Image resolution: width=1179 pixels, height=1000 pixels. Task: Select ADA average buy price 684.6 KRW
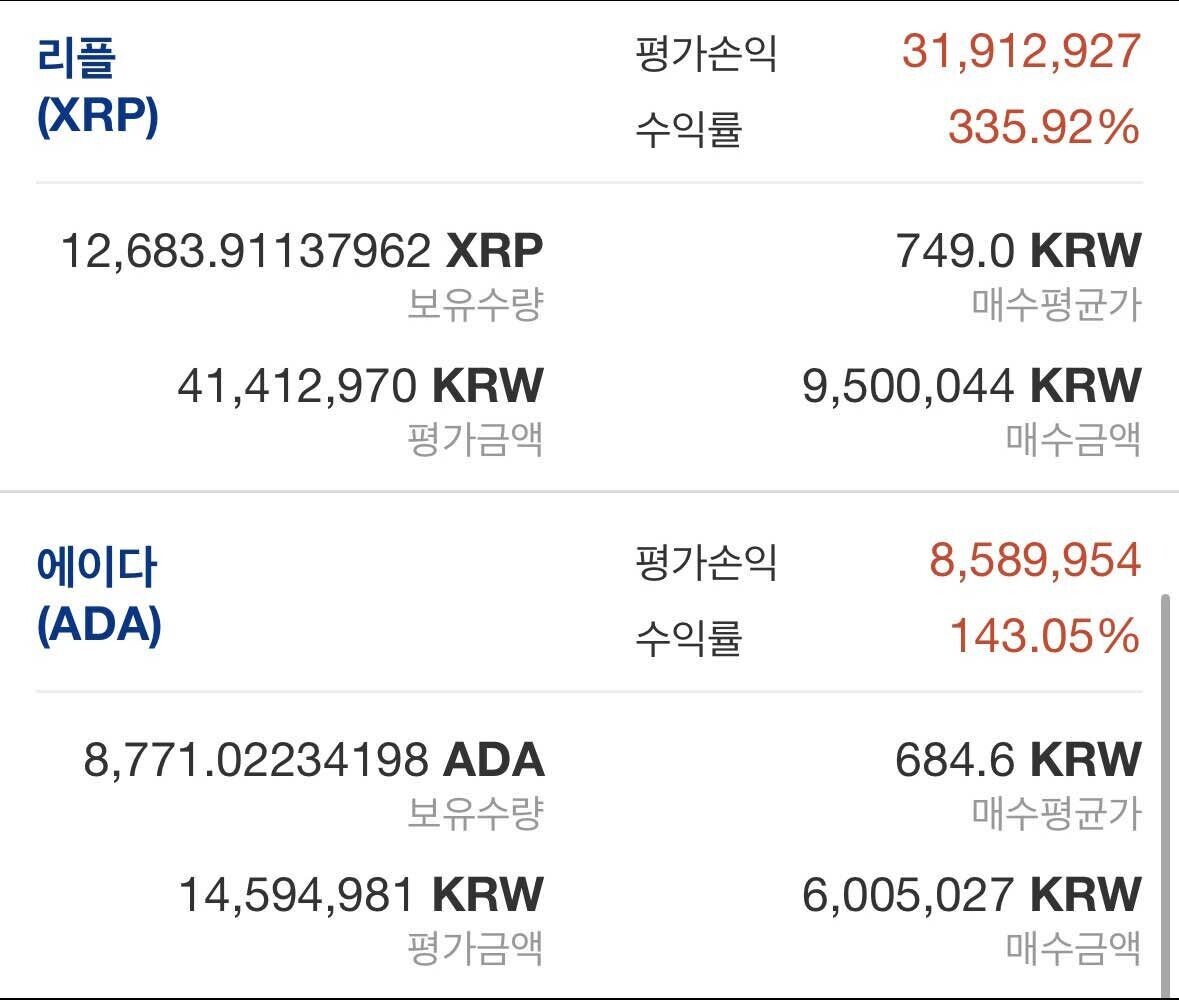(x=1017, y=760)
